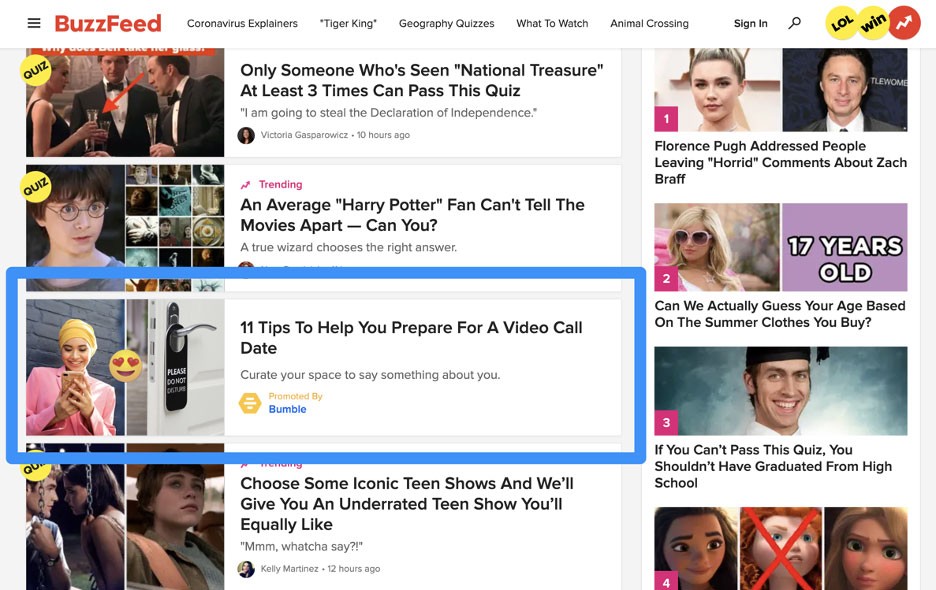Click QUIZ badge on National Treasure image
This screenshot has width=936, height=590.
click(x=35, y=70)
